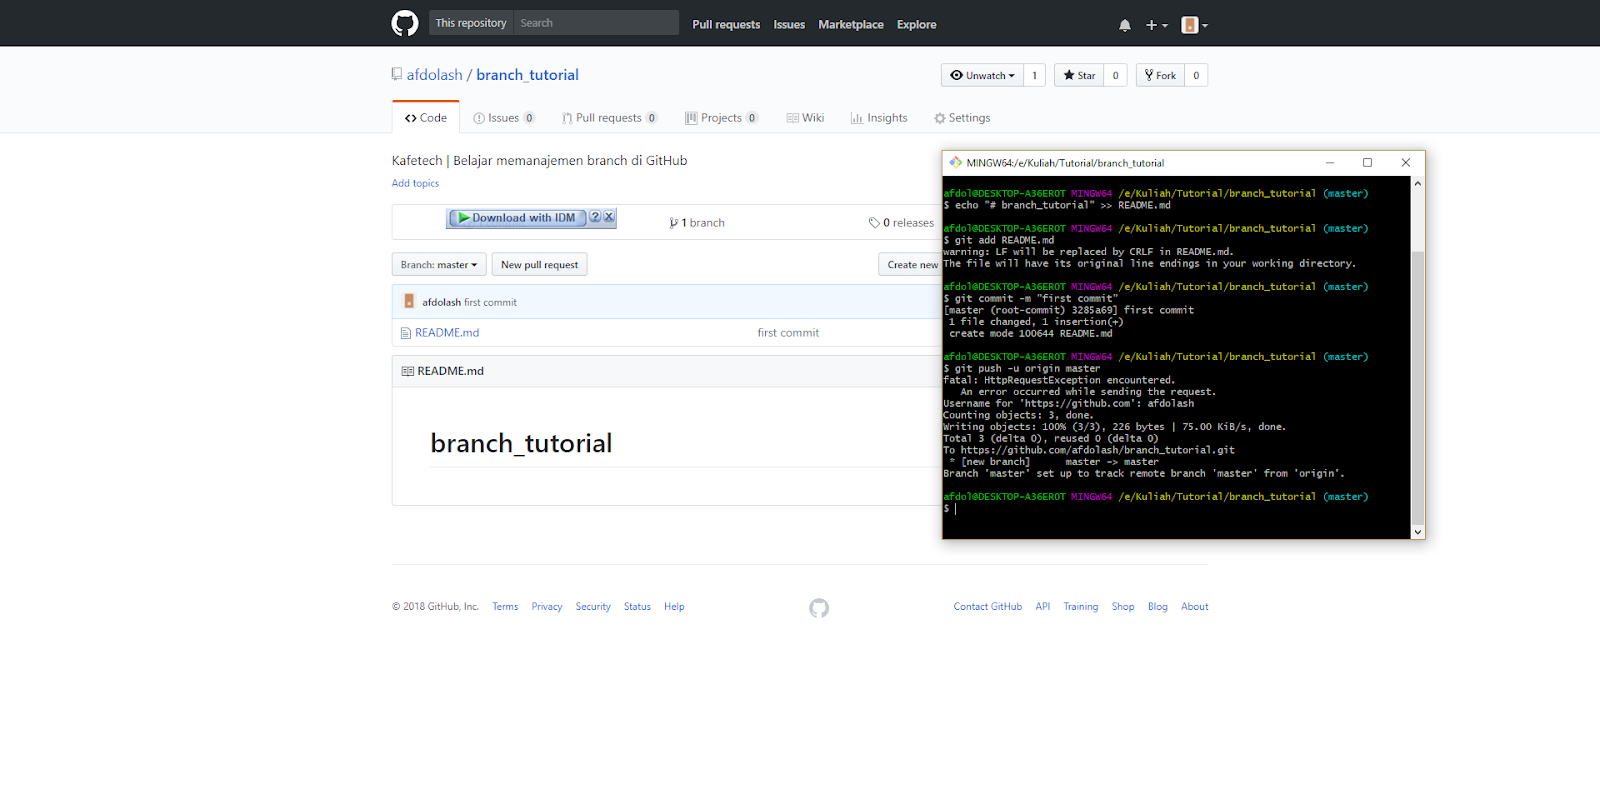Open first commit link in README.md row
1600x799 pixels.
[x=788, y=333]
